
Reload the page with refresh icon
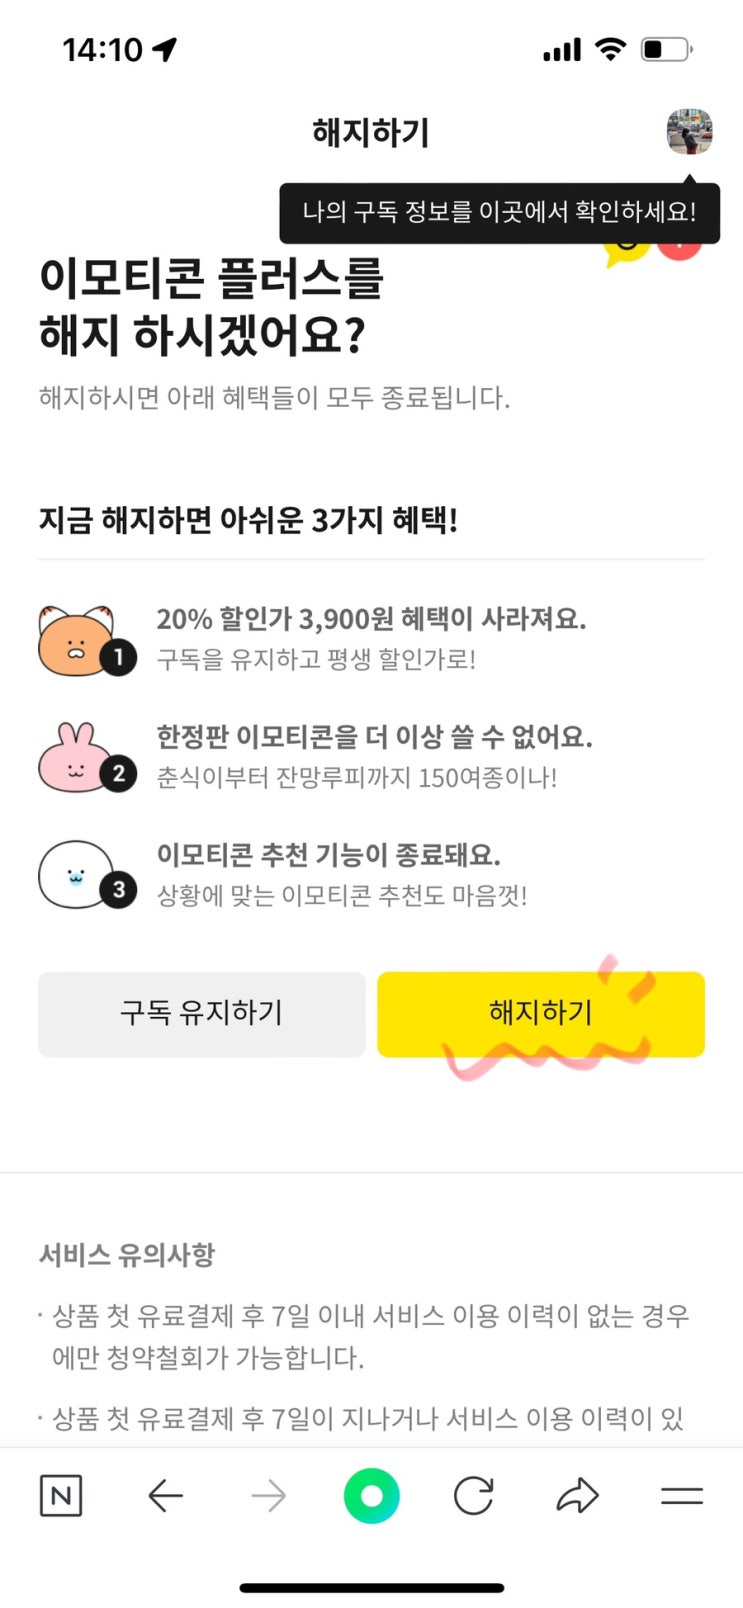coord(474,1496)
